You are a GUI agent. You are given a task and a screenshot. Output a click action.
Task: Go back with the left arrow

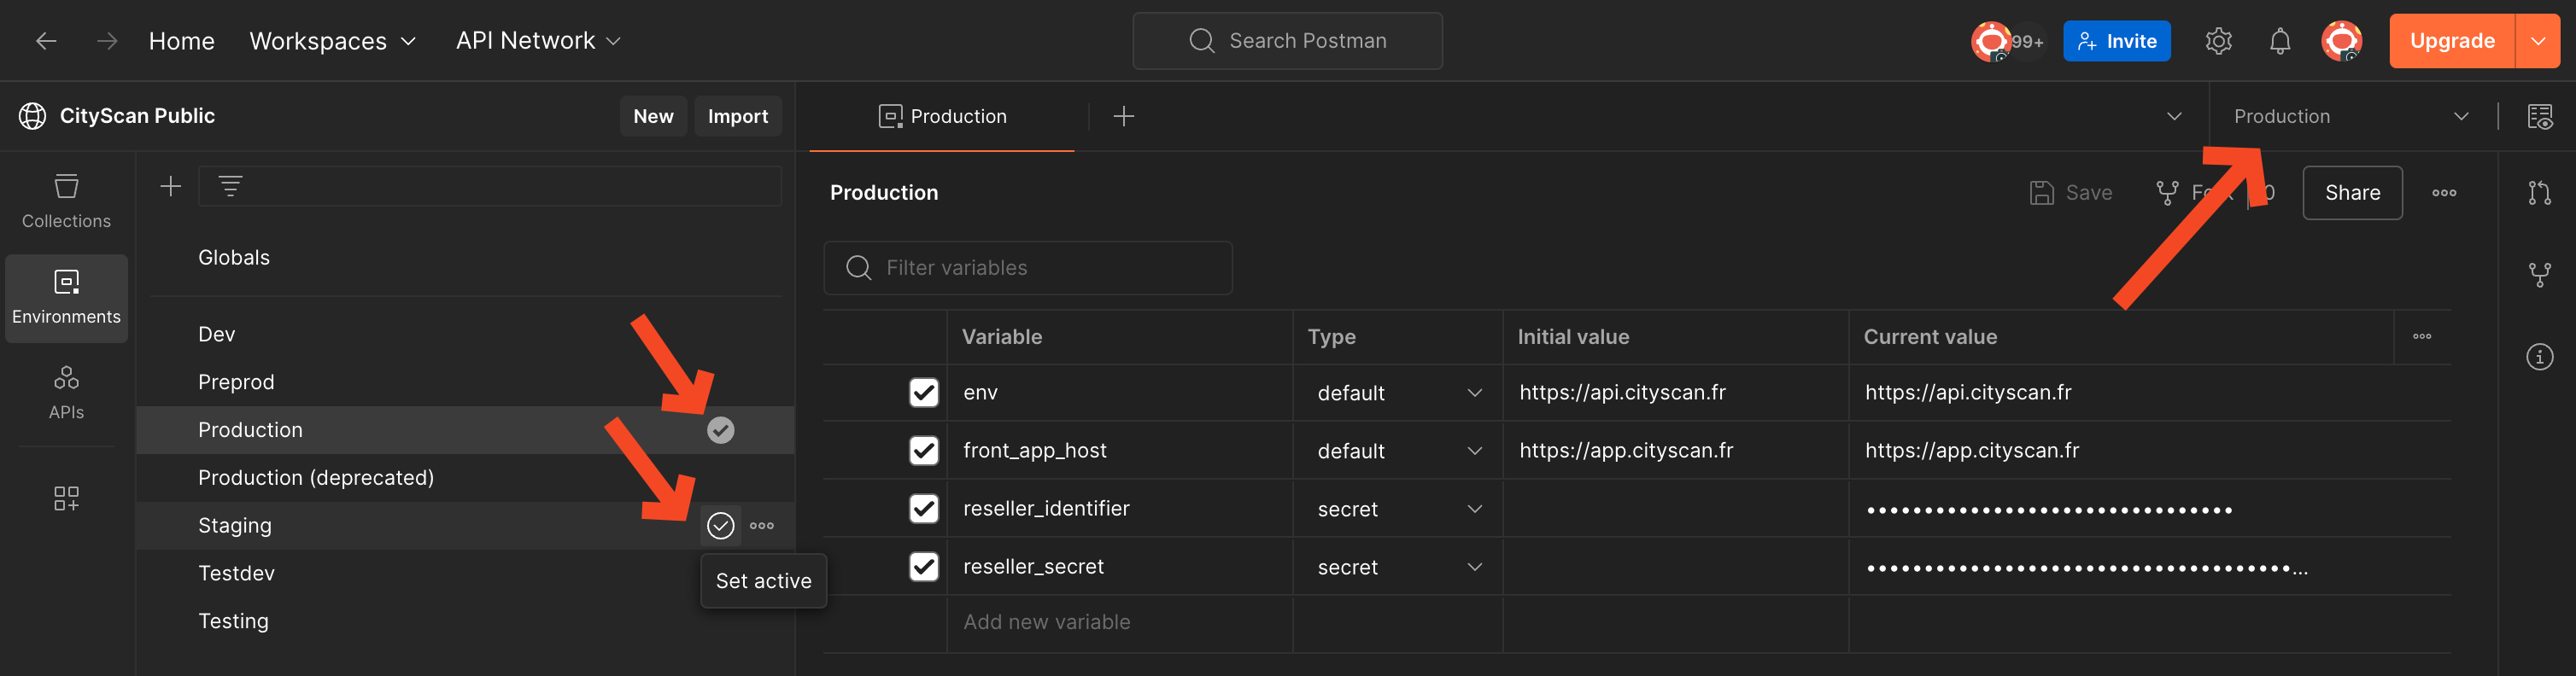tap(46, 41)
